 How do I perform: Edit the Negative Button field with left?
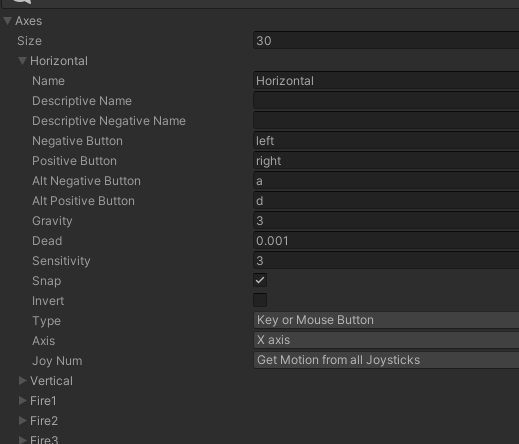[x=386, y=141]
